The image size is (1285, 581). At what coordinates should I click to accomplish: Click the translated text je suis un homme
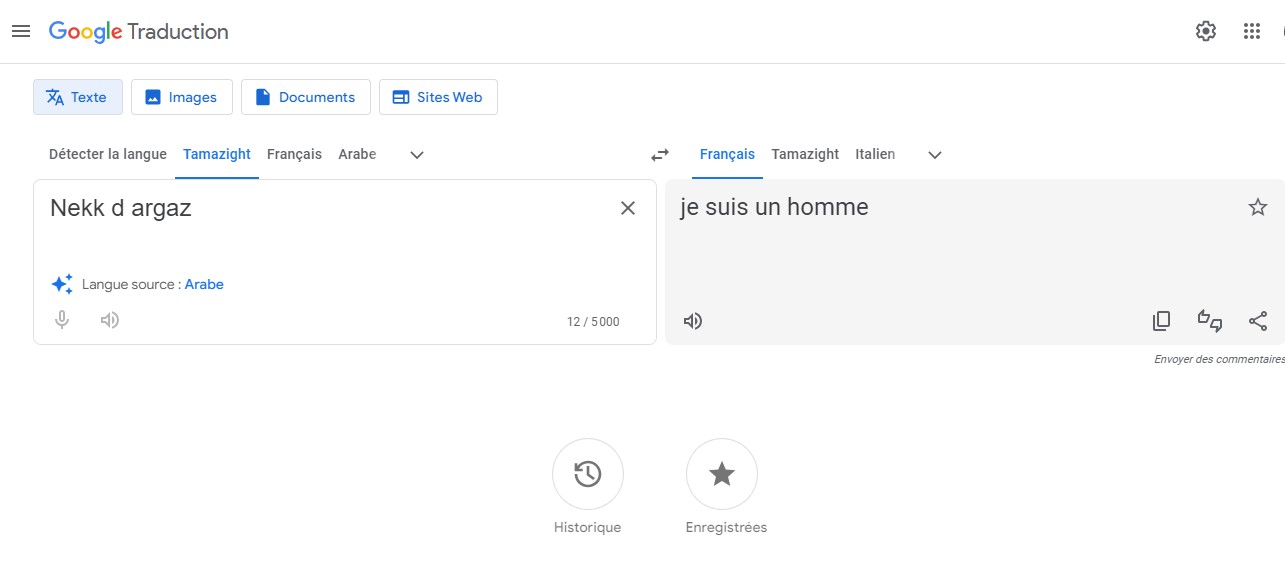coord(775,208)
